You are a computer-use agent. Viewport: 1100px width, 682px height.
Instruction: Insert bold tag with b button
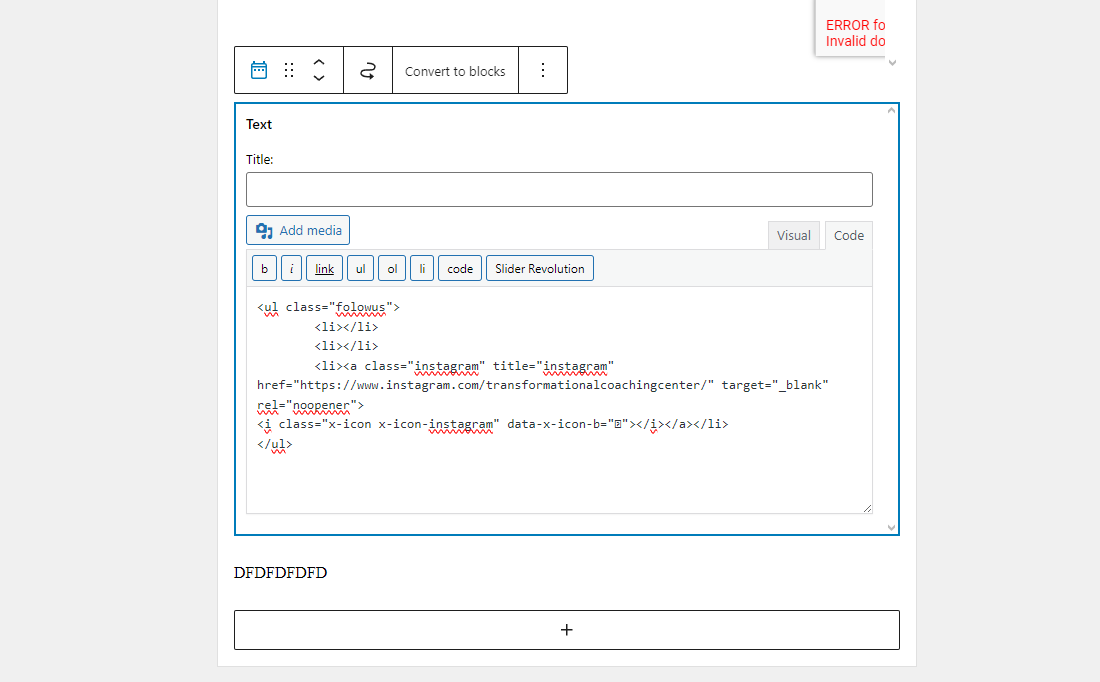[264, 269]
